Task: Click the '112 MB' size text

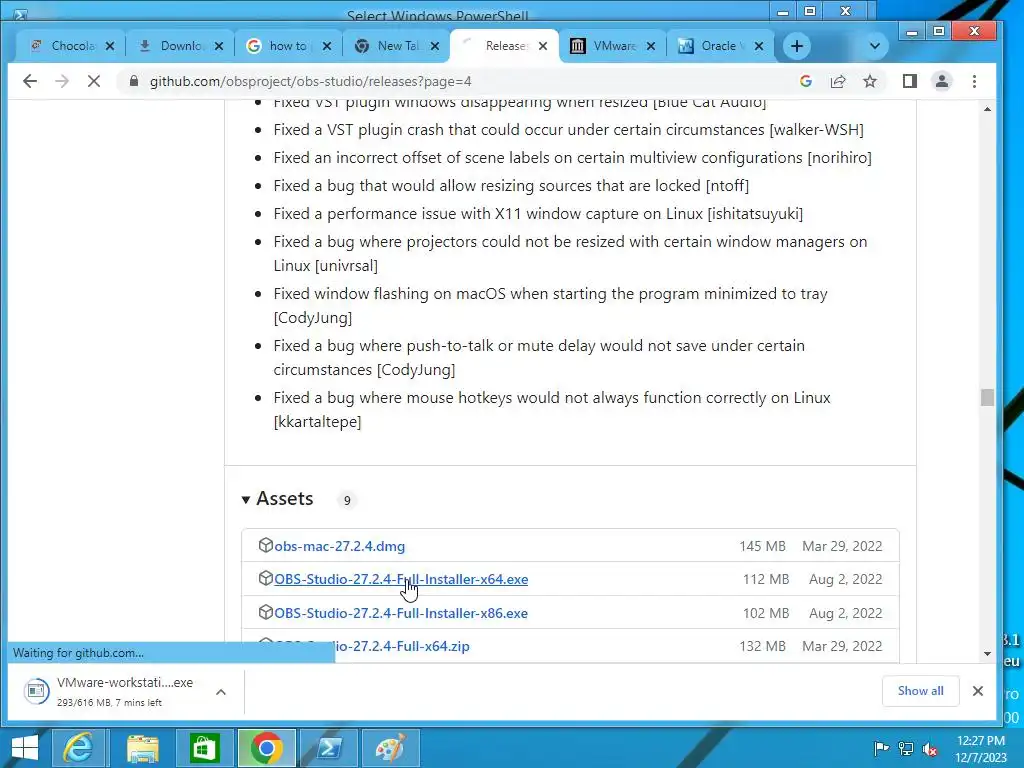Action: click(766, 579)
